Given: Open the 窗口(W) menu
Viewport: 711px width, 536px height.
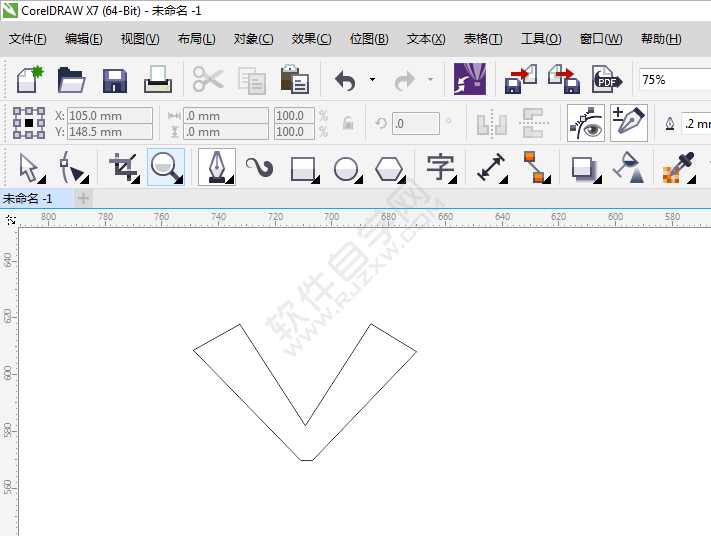Looking at the screenshot, I should (601, 39).
